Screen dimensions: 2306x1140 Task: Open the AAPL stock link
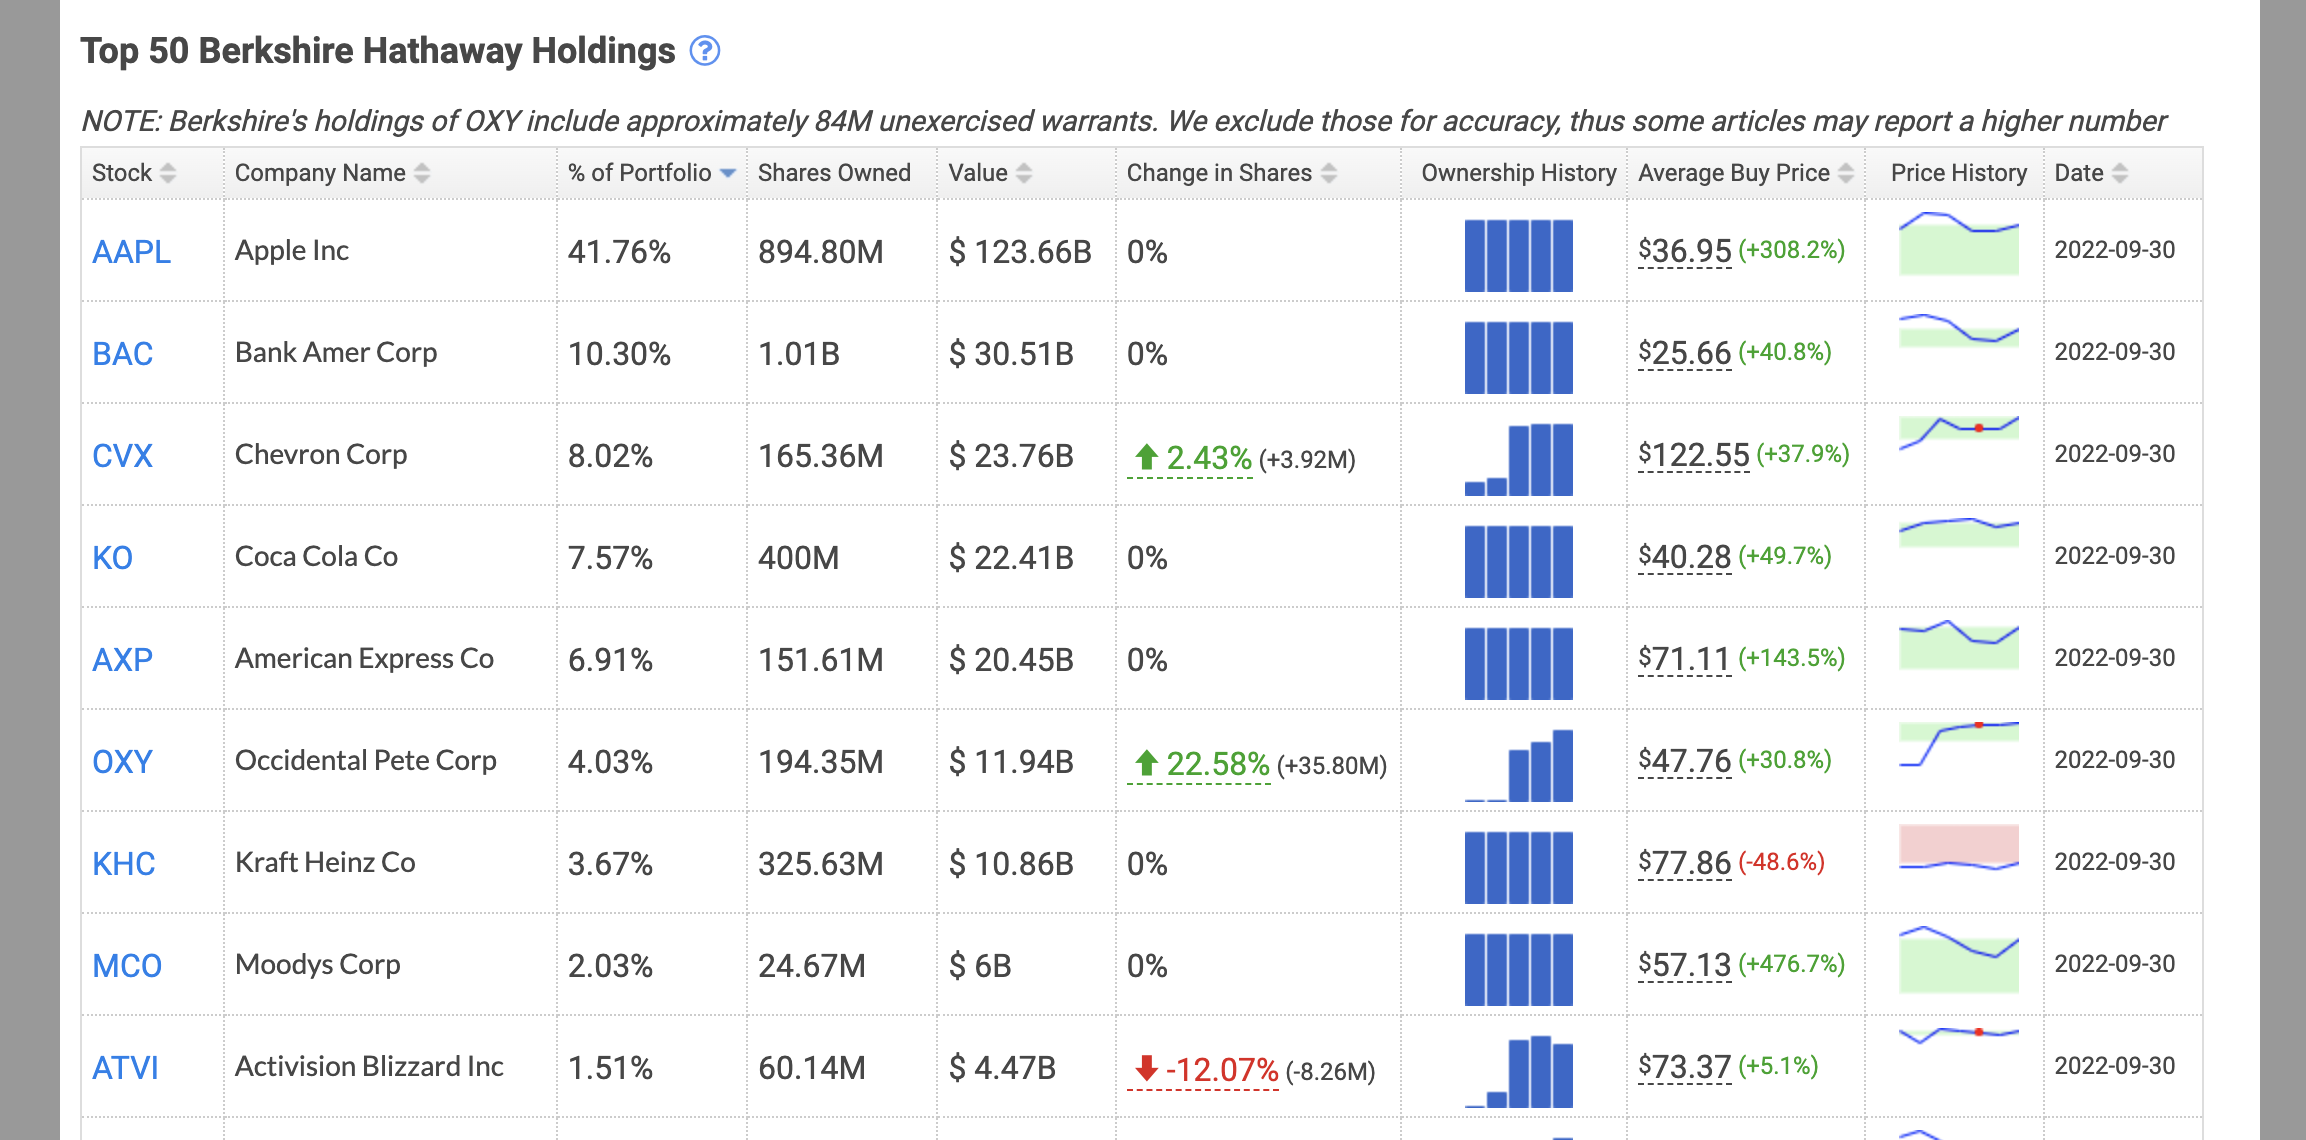(x=131, y=252)
